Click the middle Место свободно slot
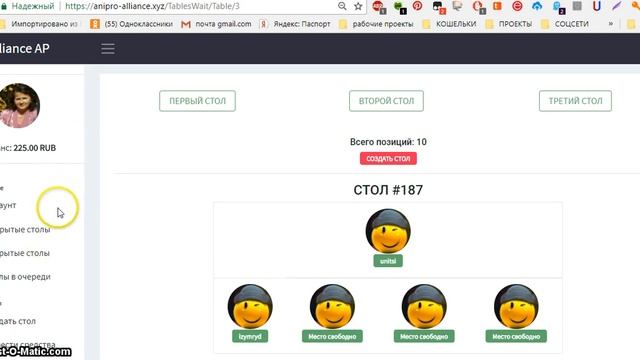This screenshot has width=640, height=360. [424, 336]
